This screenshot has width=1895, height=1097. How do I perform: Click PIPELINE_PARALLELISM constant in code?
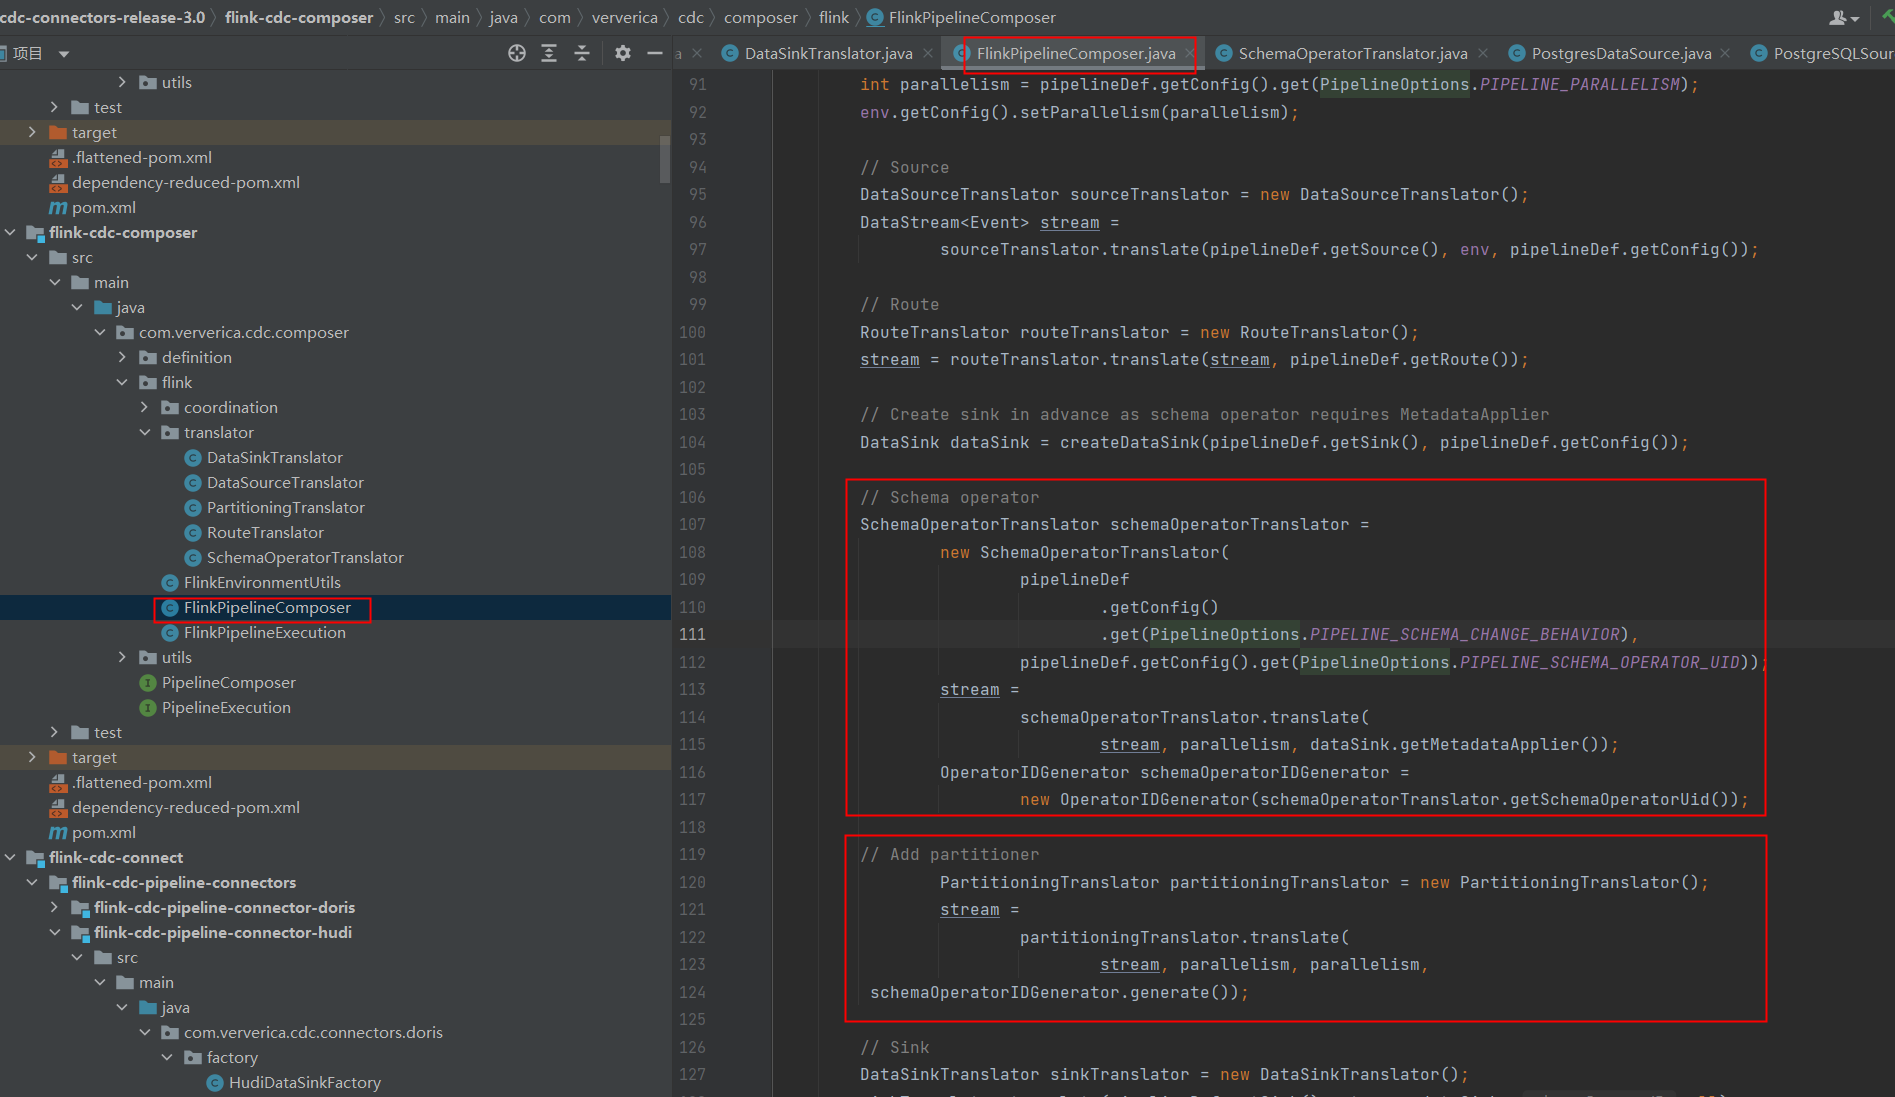pyautogui.click(x=1579, y=84)
